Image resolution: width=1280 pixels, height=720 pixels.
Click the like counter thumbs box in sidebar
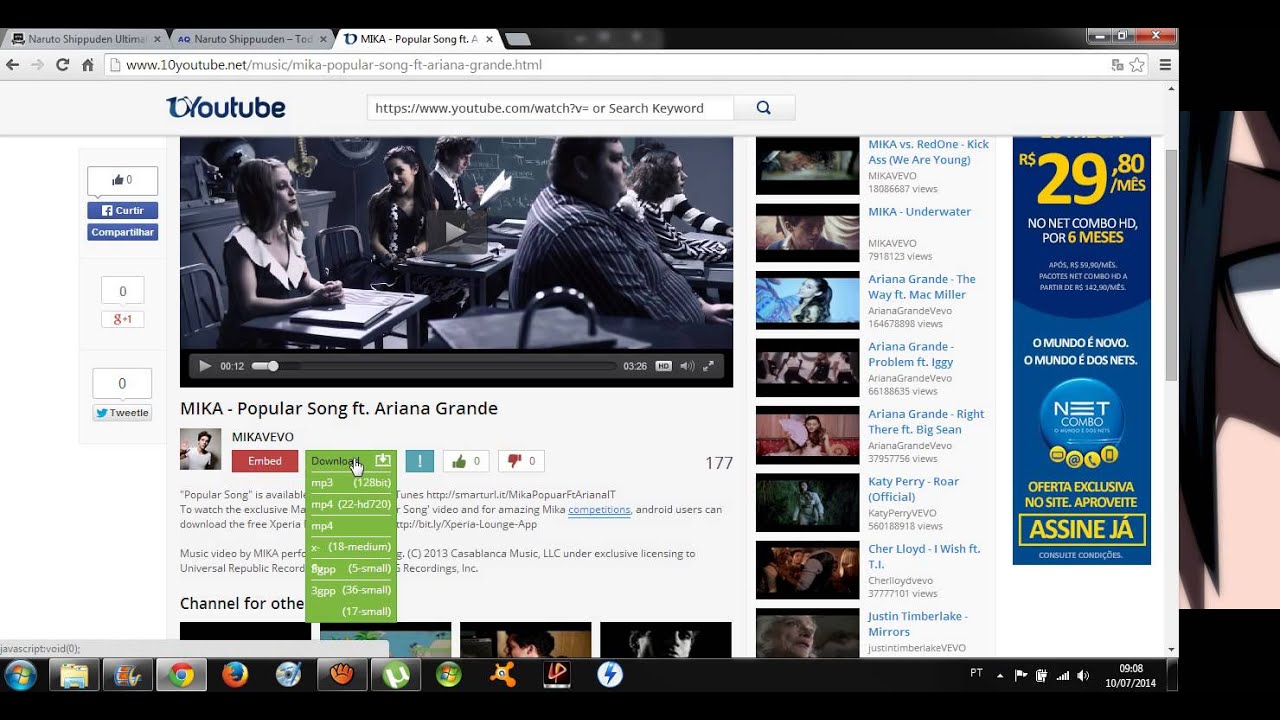[122, 180]
